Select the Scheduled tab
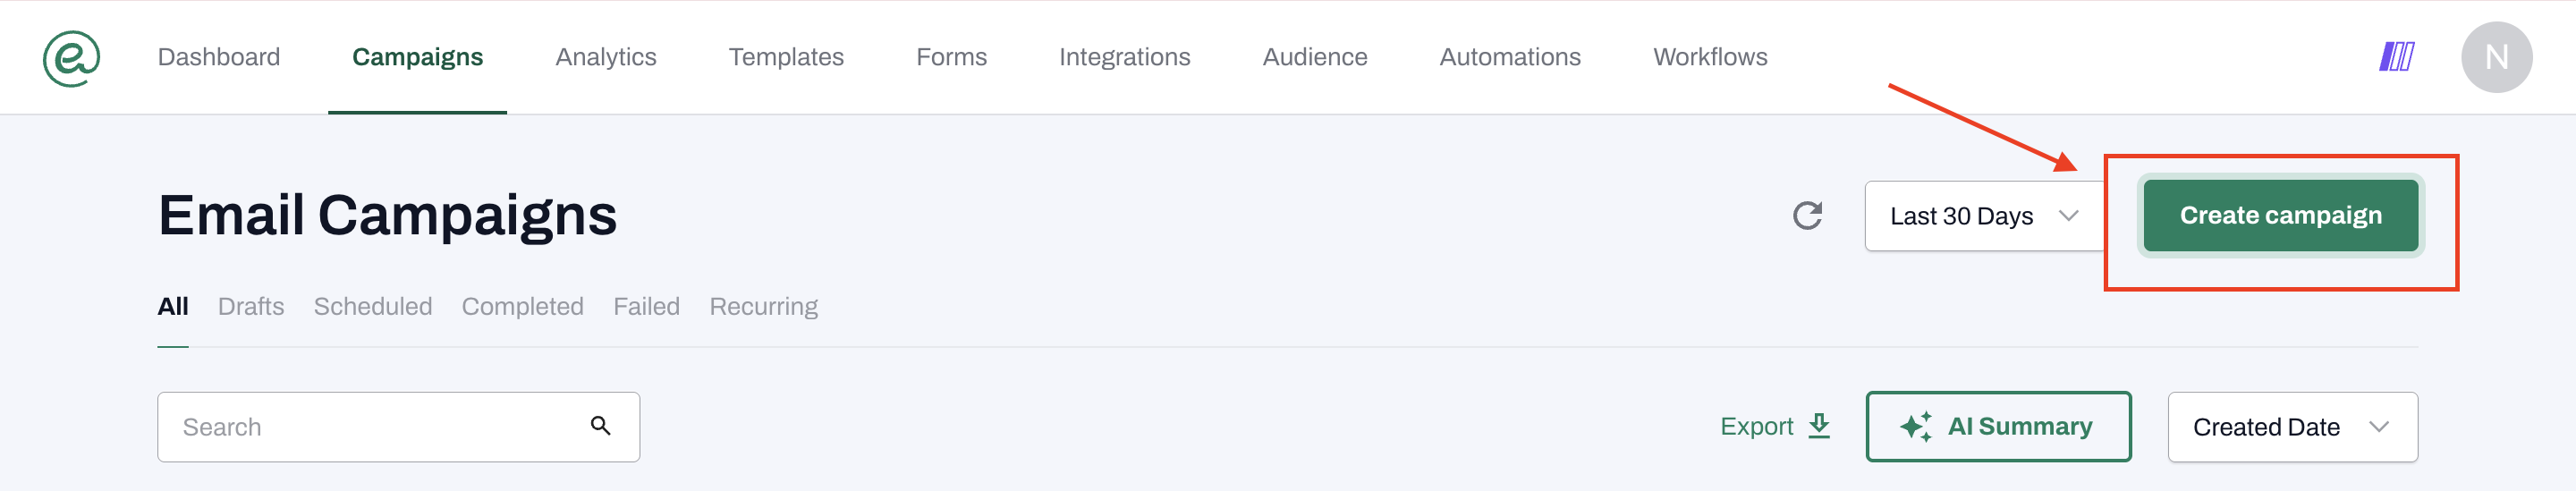The width and height of the screenshot is (2576, 491). (x=372, y=306)
